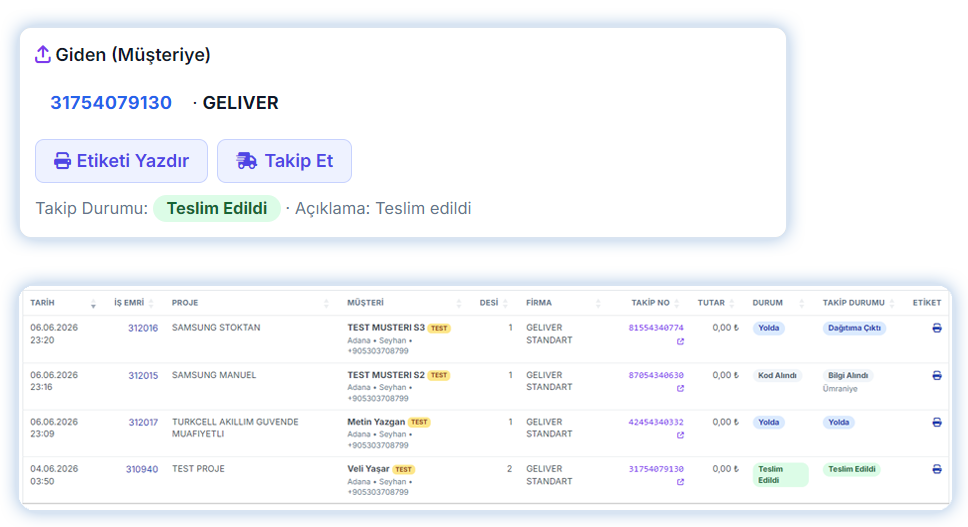Print label for work order 312017
The width and height of the screenshot is (968, 527).
(x=937, y=422)
